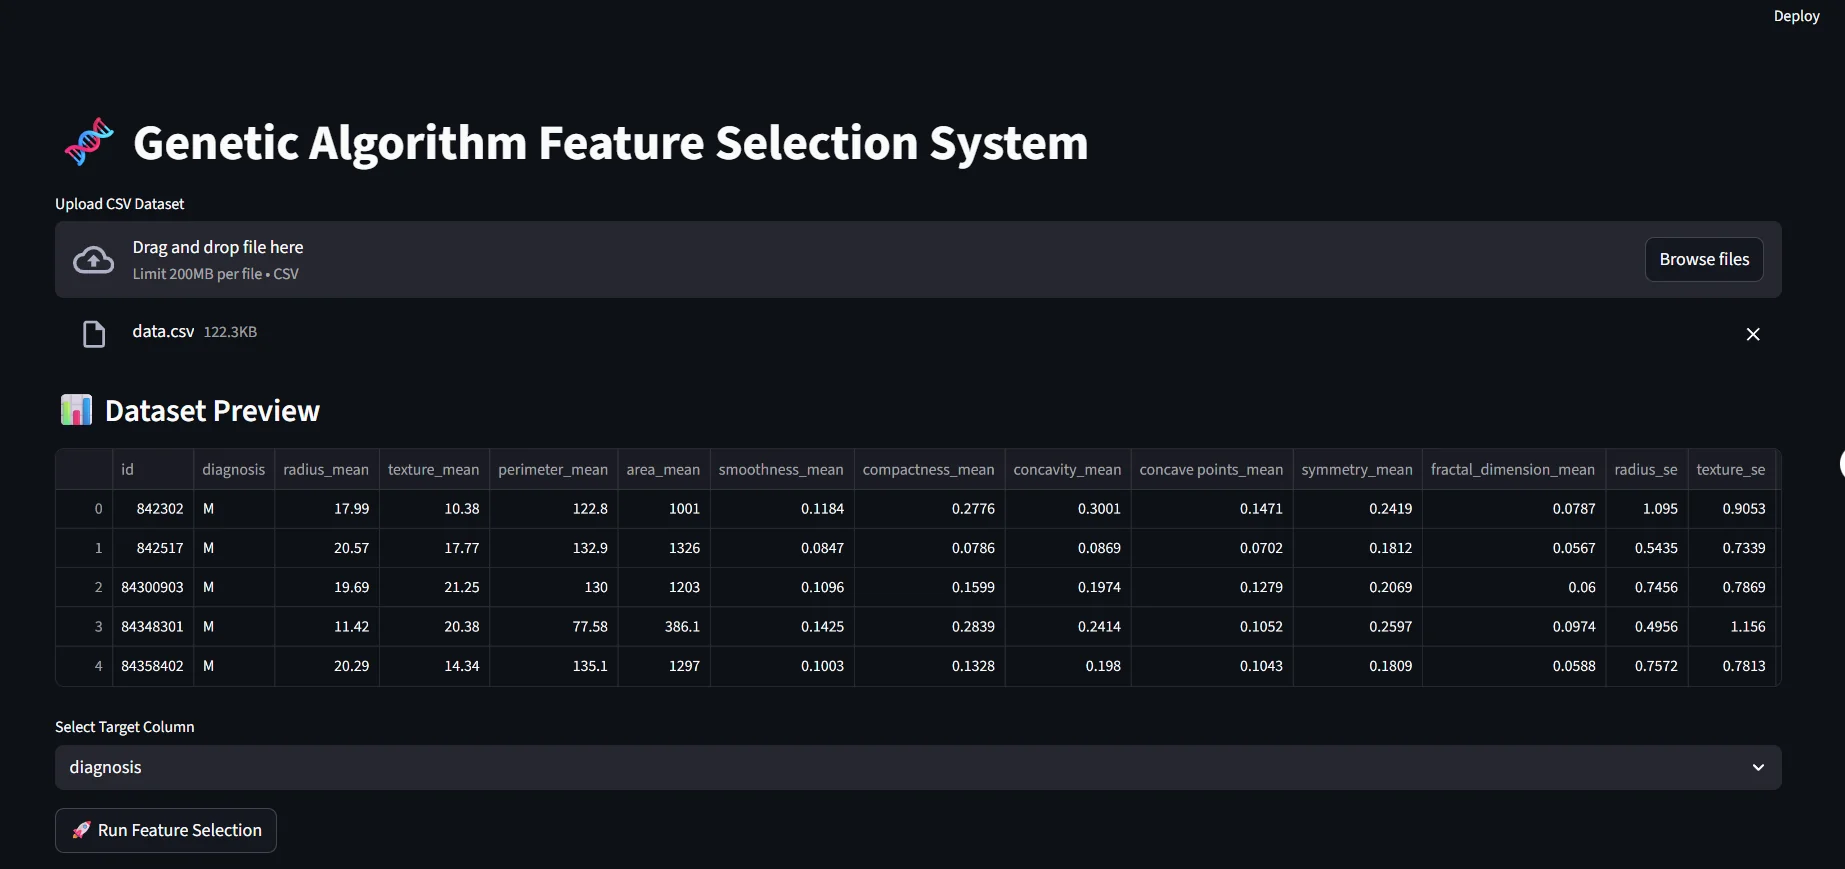The height and width of the screenshot is (869, 1845).
Task: Select the symmetry_mean column header
Action: (x=1358, y=469)
